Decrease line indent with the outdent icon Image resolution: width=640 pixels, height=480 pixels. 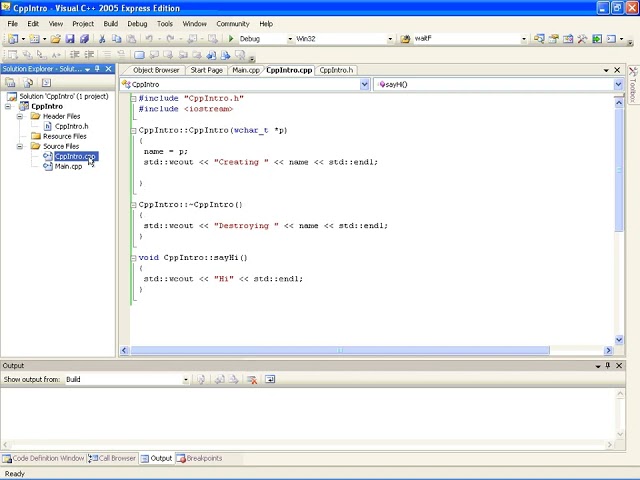(75, 54)
